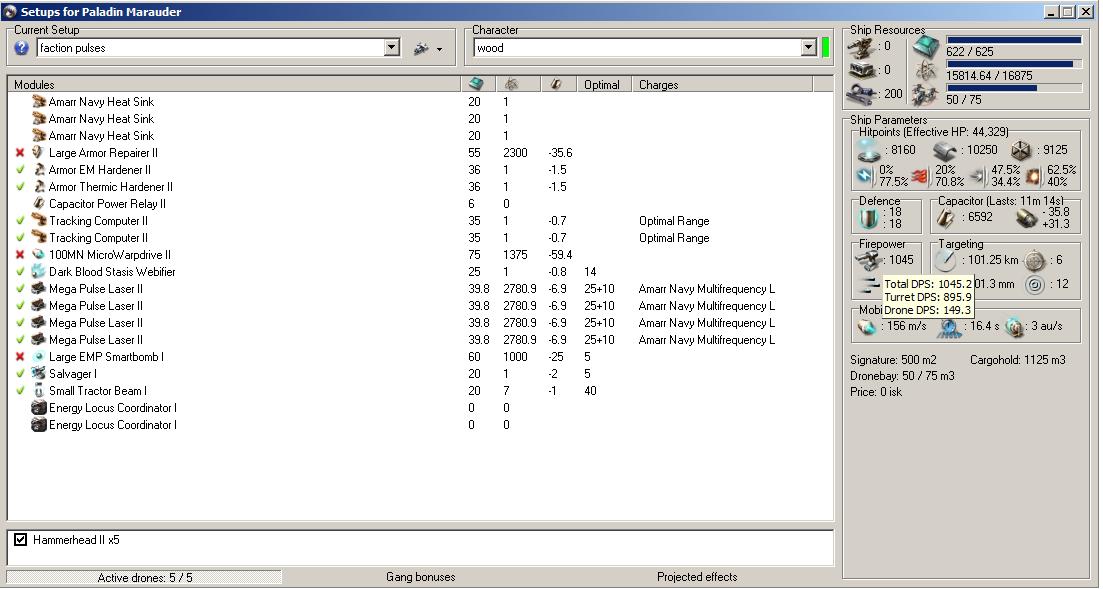Screen dimensions: 1103x589
Task: Click the Active drones: 5 / 5 bar
Action: [x=145, y=577]
